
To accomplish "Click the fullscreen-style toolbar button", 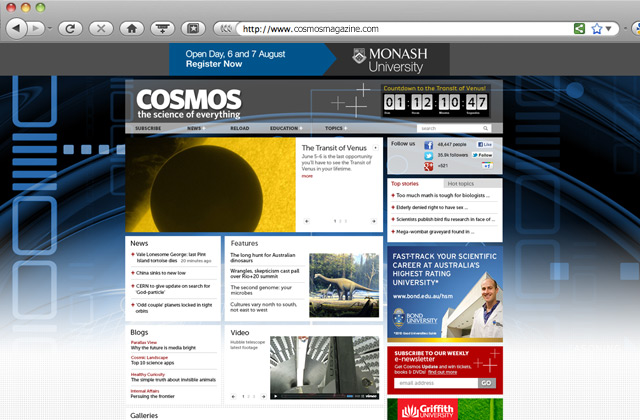I will tap(193, 29).
